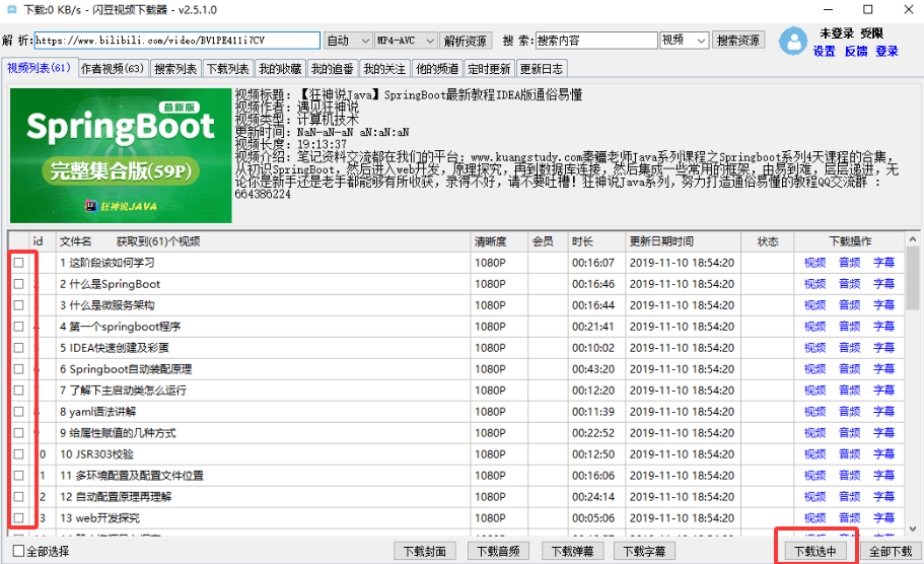Open the 自动 quality dropdown

click(x=348, y=41)
